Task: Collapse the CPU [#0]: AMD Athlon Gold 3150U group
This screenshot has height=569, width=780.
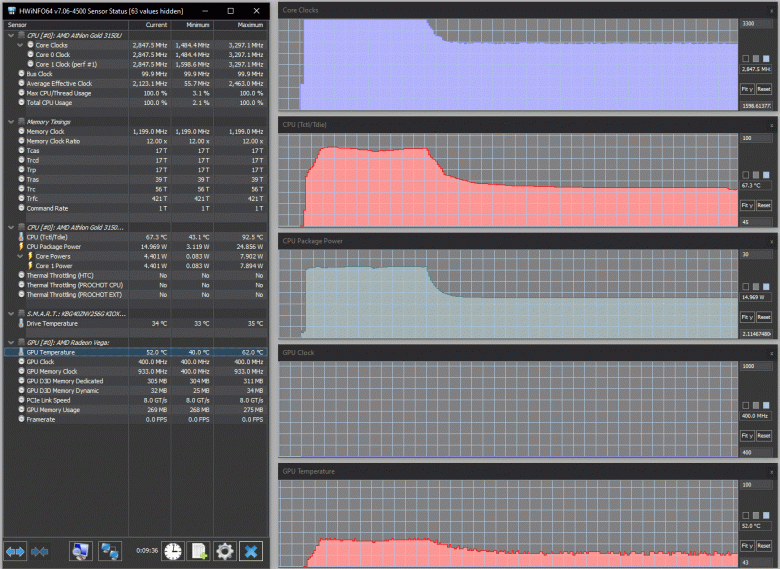Action: coord(11,35)
